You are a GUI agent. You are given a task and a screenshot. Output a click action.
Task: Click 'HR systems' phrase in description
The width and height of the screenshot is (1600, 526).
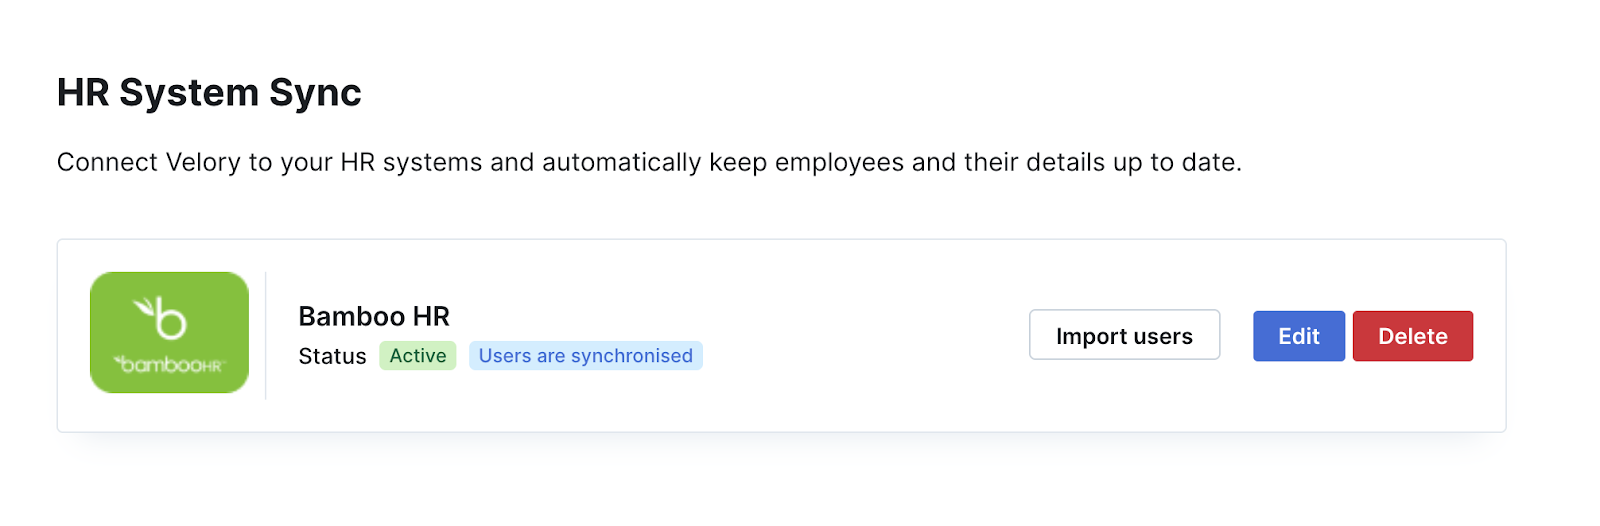[x=411, y=162]
